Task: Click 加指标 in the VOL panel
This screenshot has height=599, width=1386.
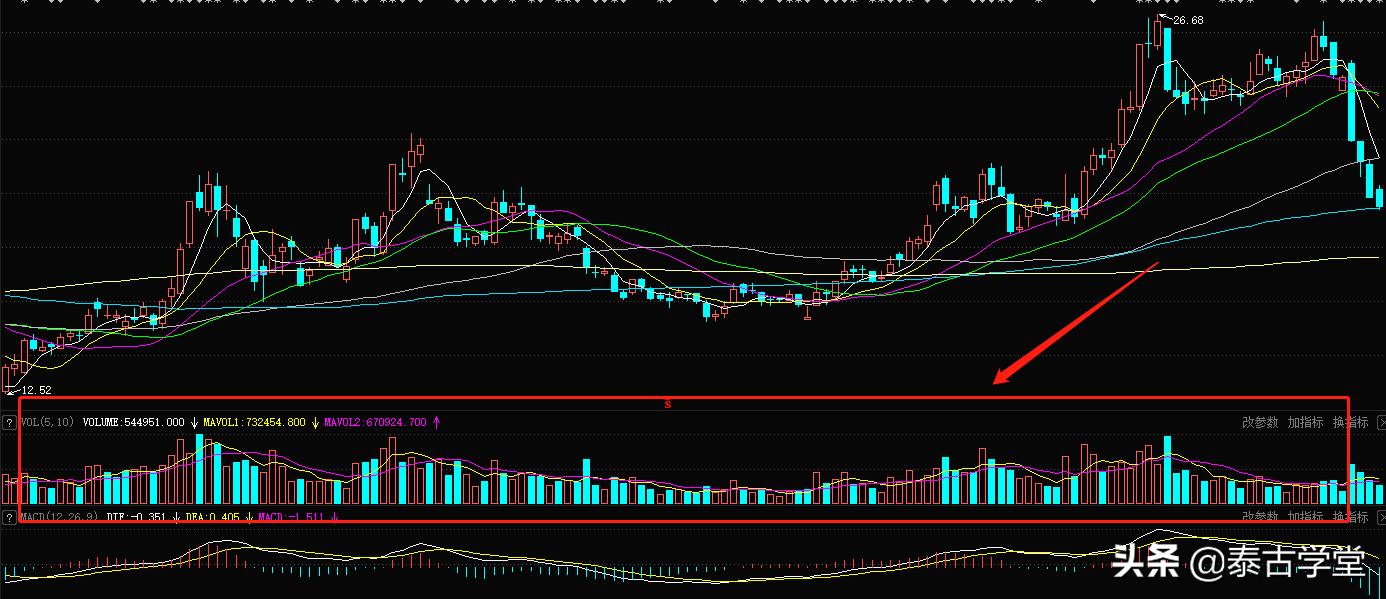Action: point(1305,423)
